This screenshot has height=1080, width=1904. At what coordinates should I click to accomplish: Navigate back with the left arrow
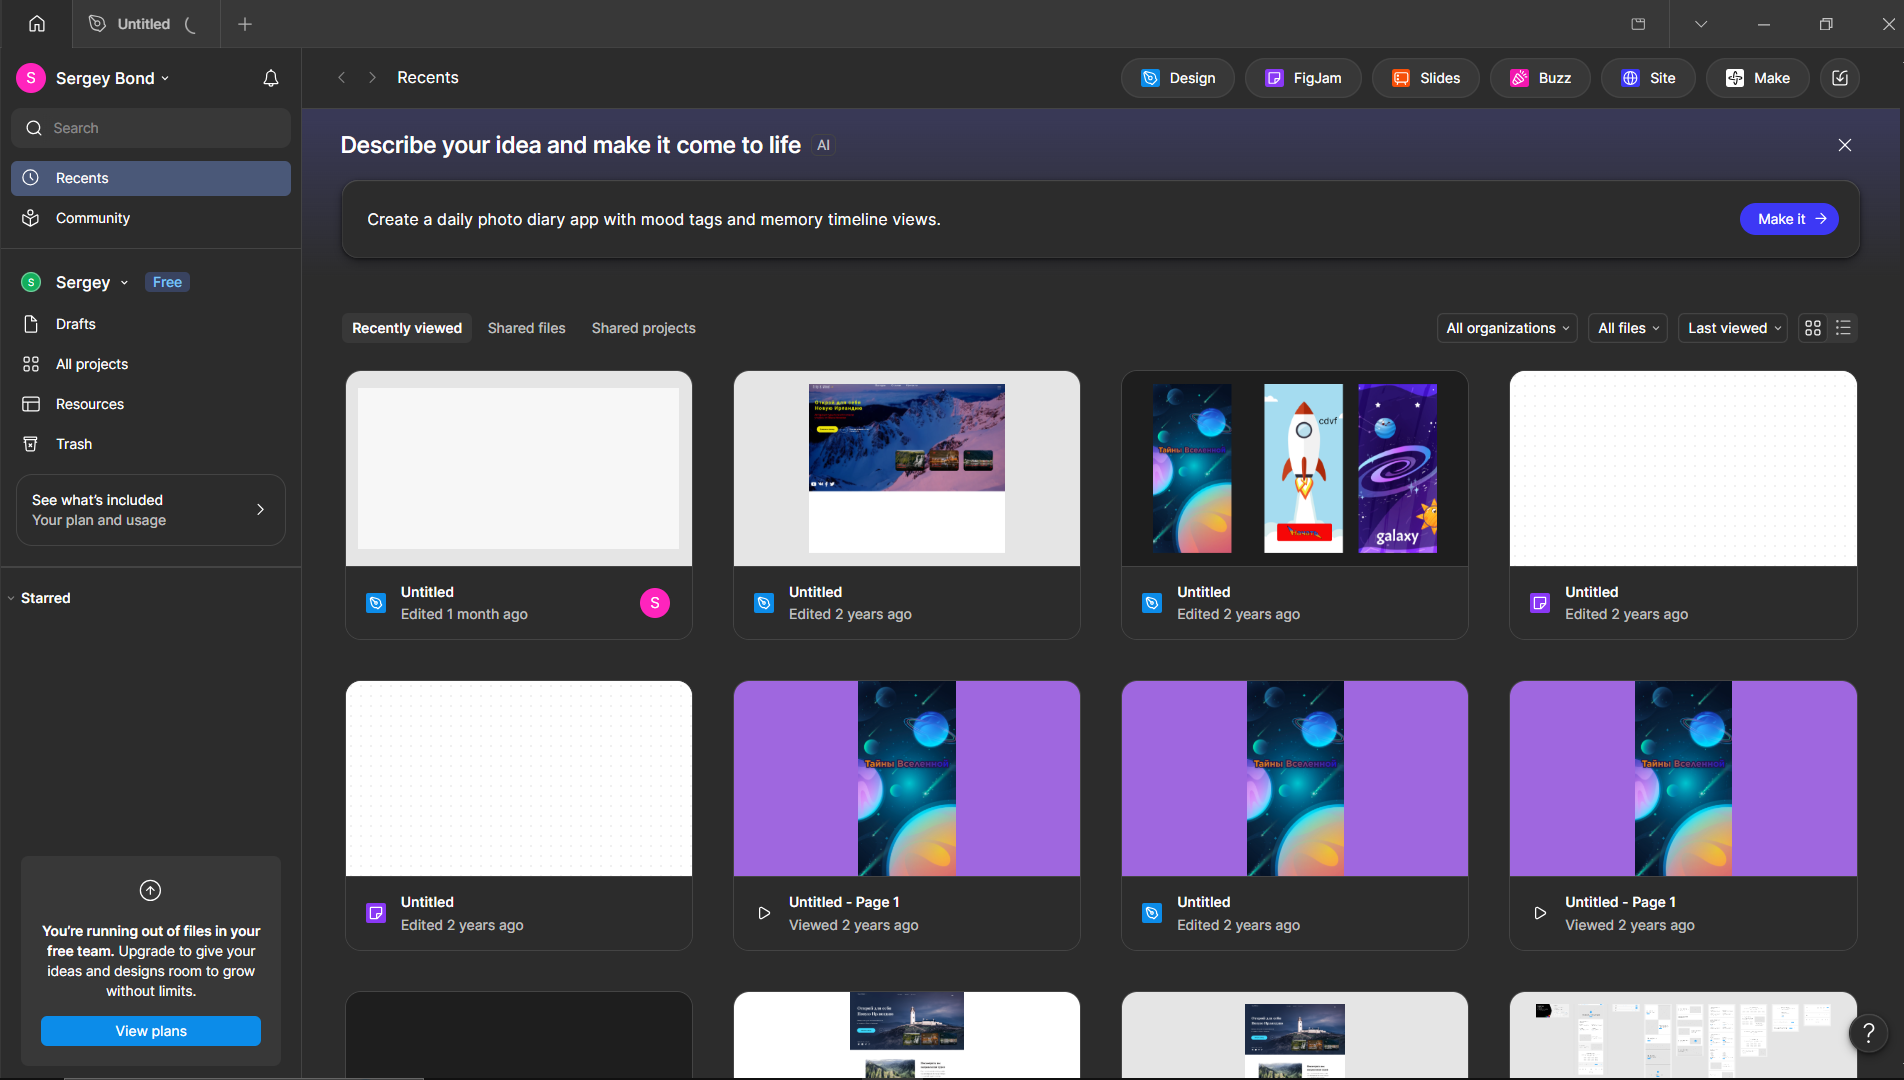(342, 78)
